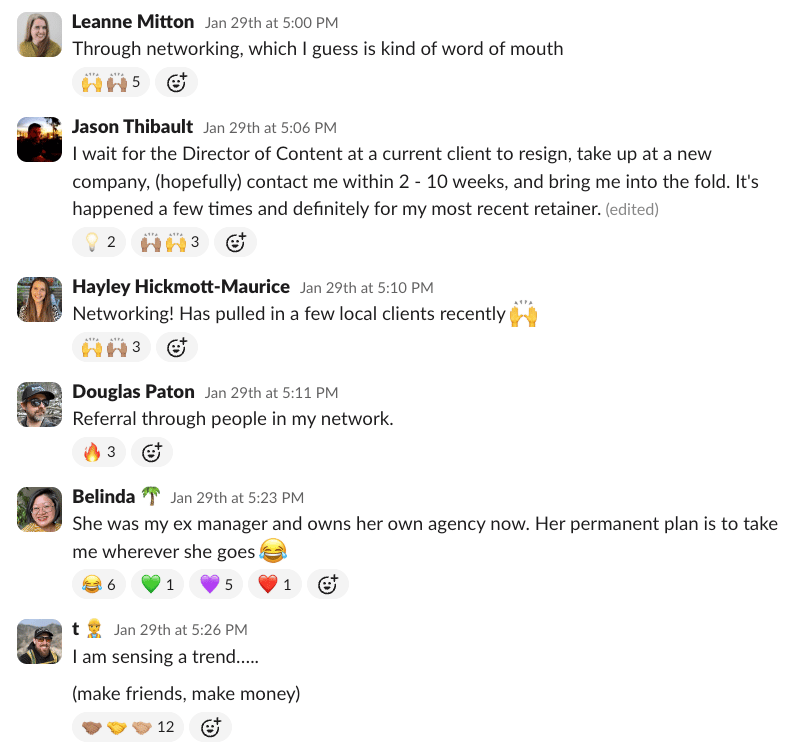The height and width of the screenshot is (754, 798).
Task: Toggle purple heart reaction with 5
Action: coord(216,585)
